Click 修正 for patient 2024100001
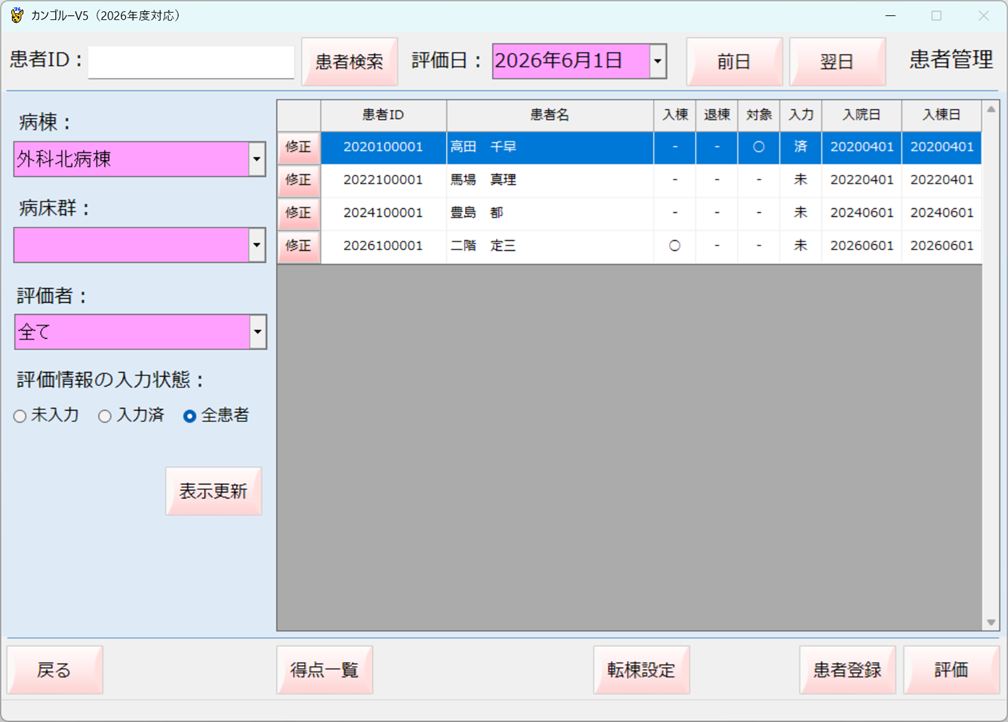The height and width of the screenshot is (722, 1008). [299, 213]
